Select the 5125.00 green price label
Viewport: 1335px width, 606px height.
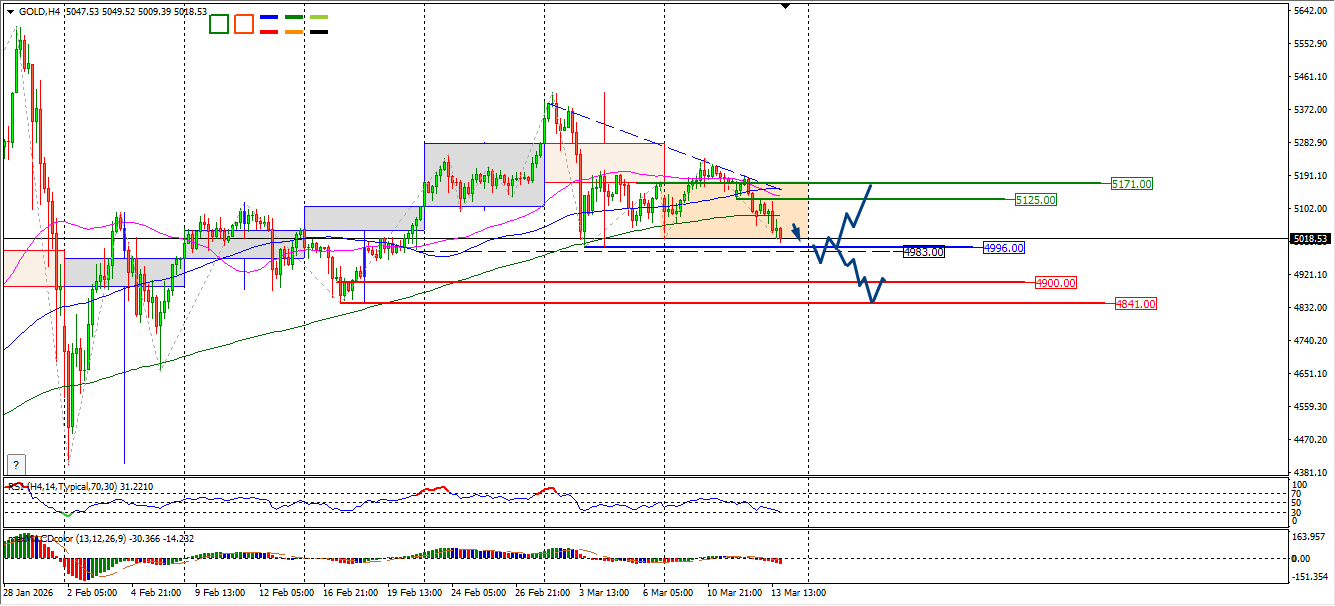pyautogui.click(x=1036, y=200)
